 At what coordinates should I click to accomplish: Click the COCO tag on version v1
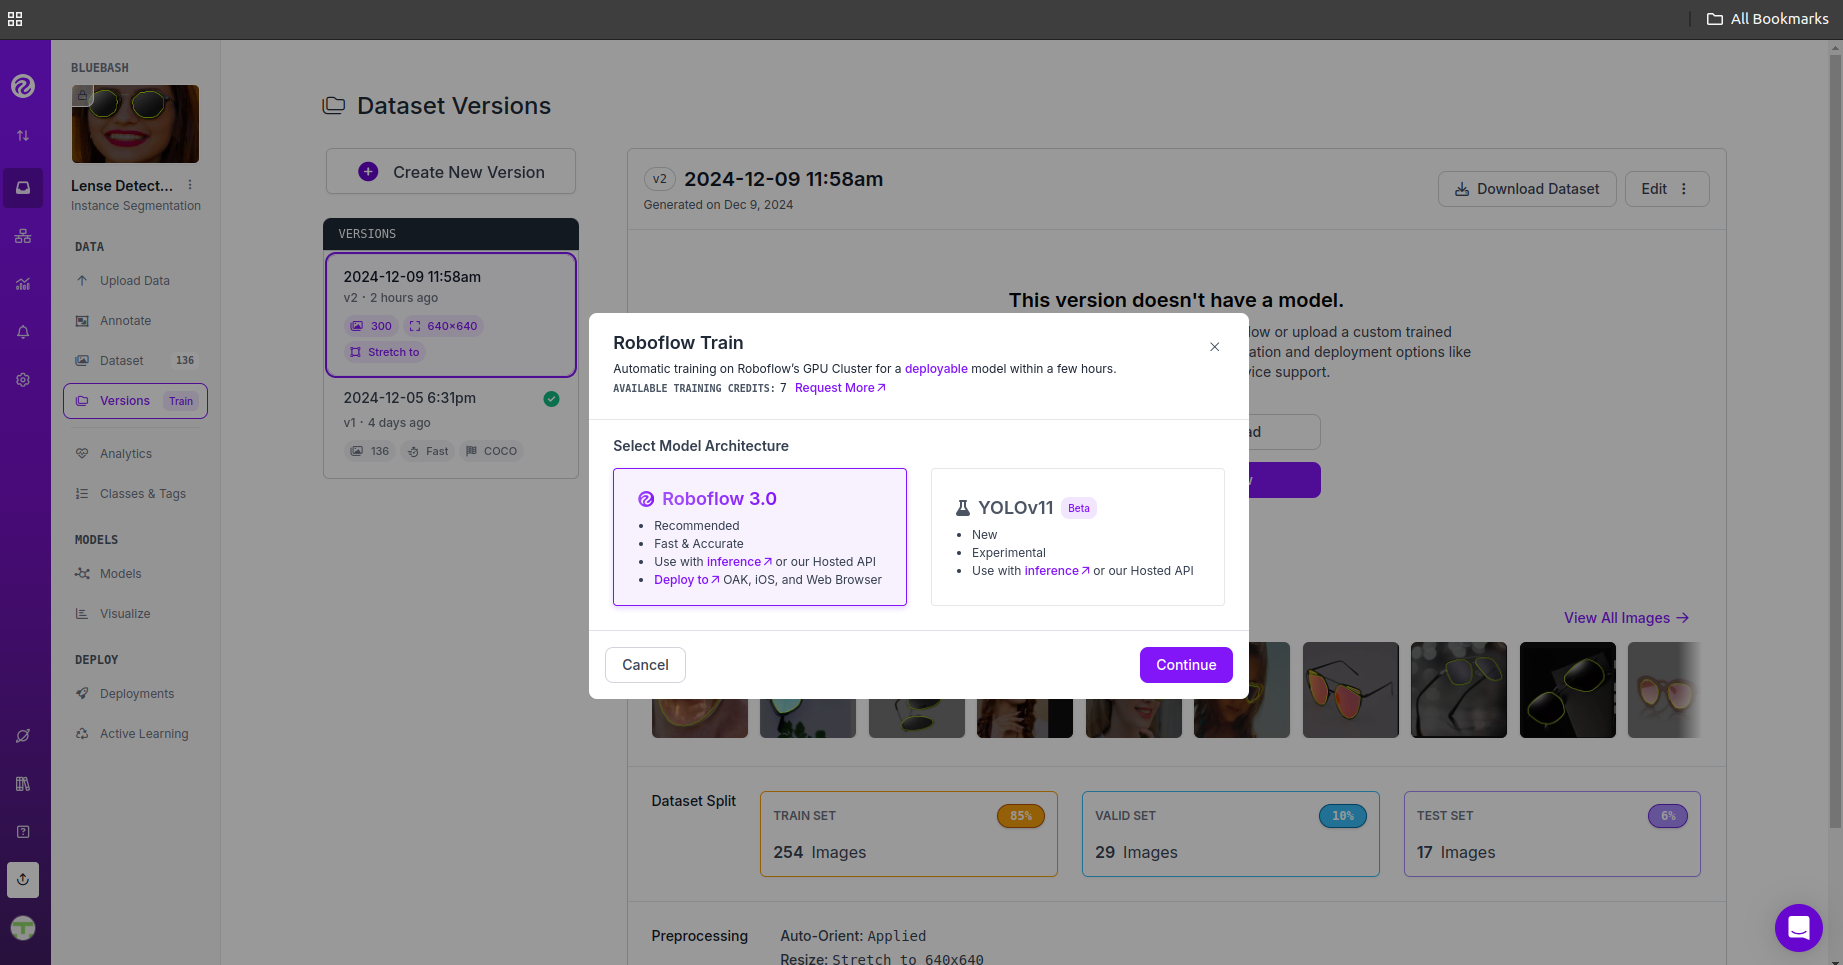click(491, 451)
